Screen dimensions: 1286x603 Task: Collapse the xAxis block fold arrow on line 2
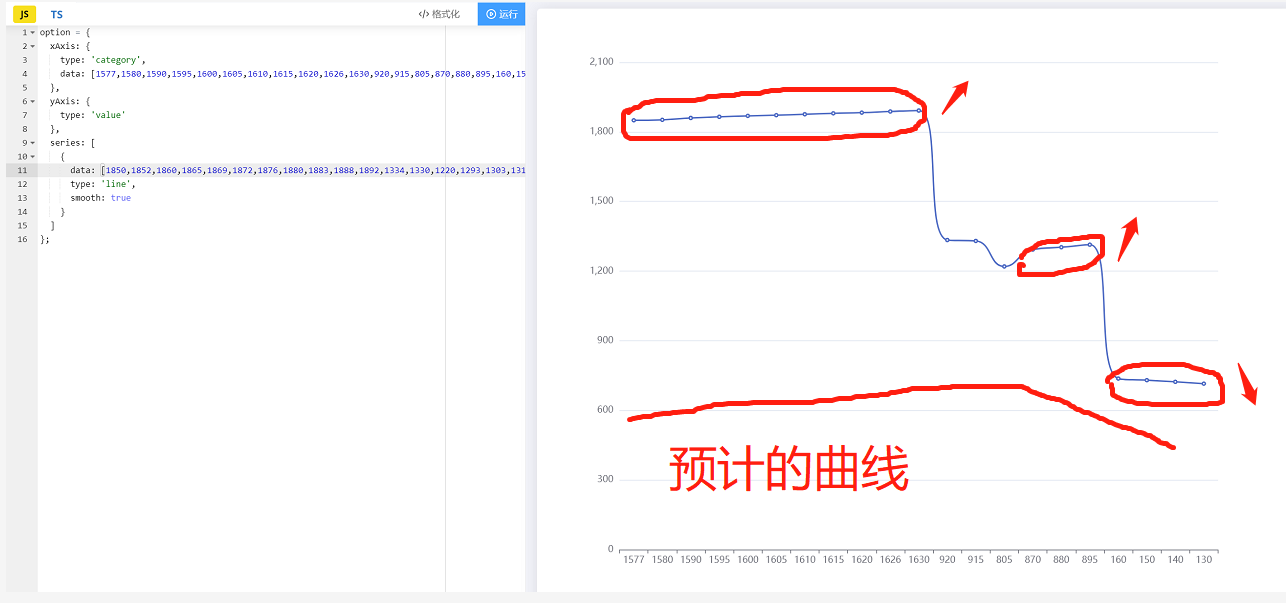coord(31,45)
